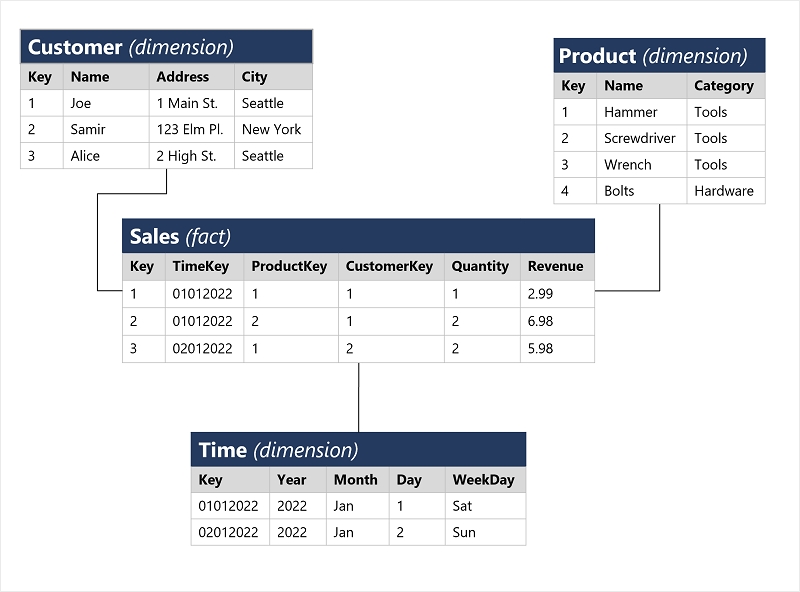
Task: Click the "Screwdriver" product name cell
Action: (639, 138)
